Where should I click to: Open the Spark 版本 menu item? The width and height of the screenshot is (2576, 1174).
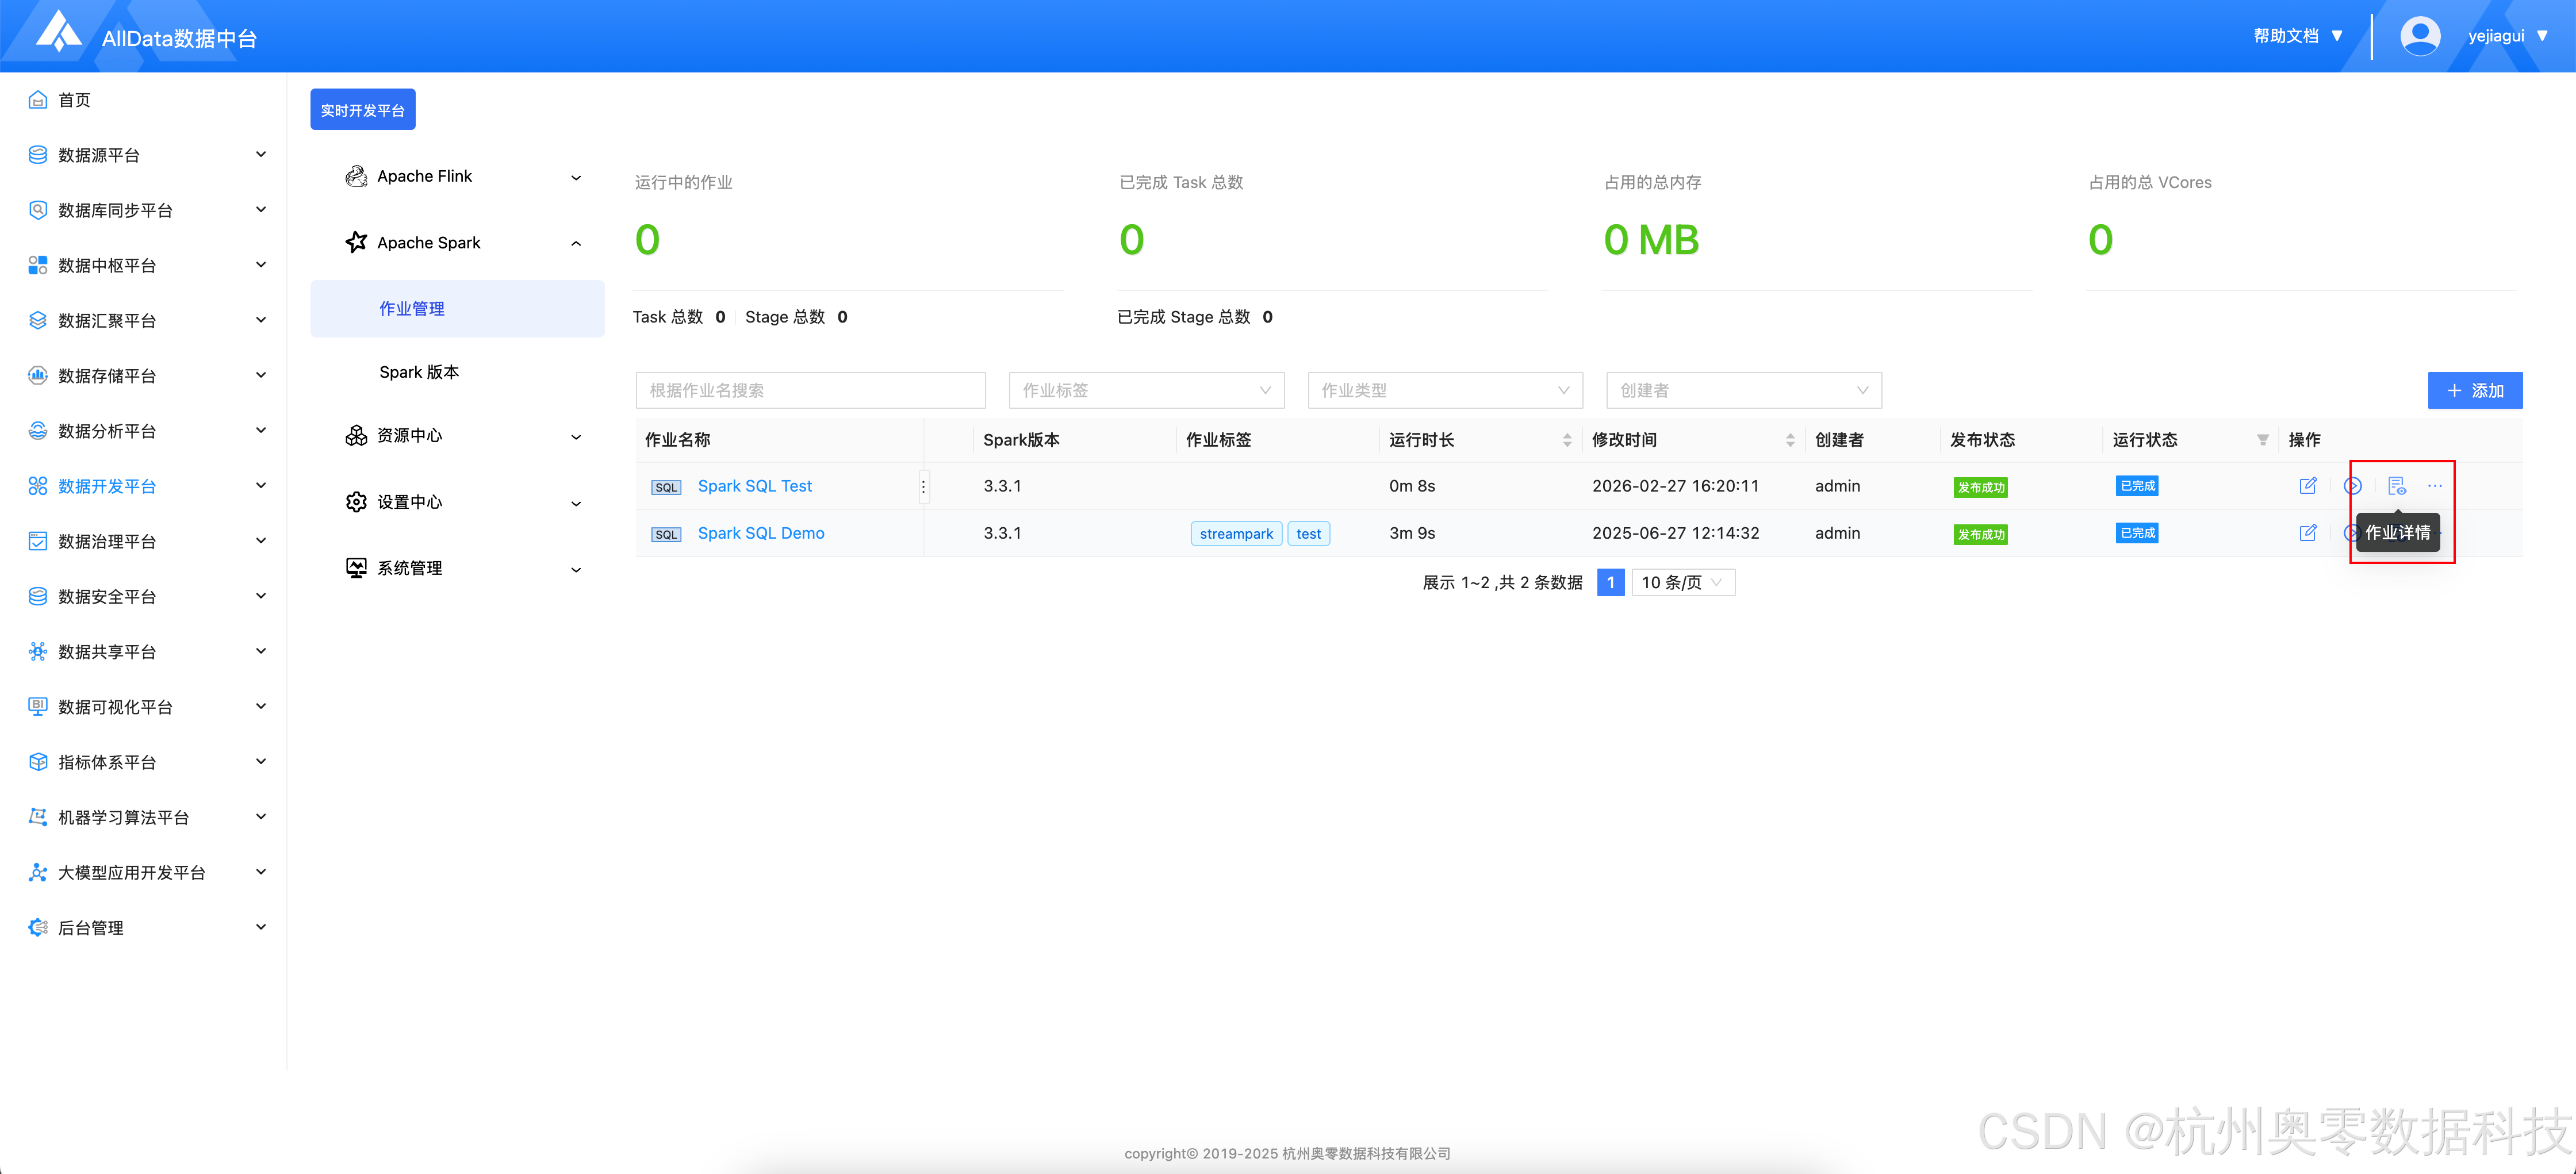[419, 372]
